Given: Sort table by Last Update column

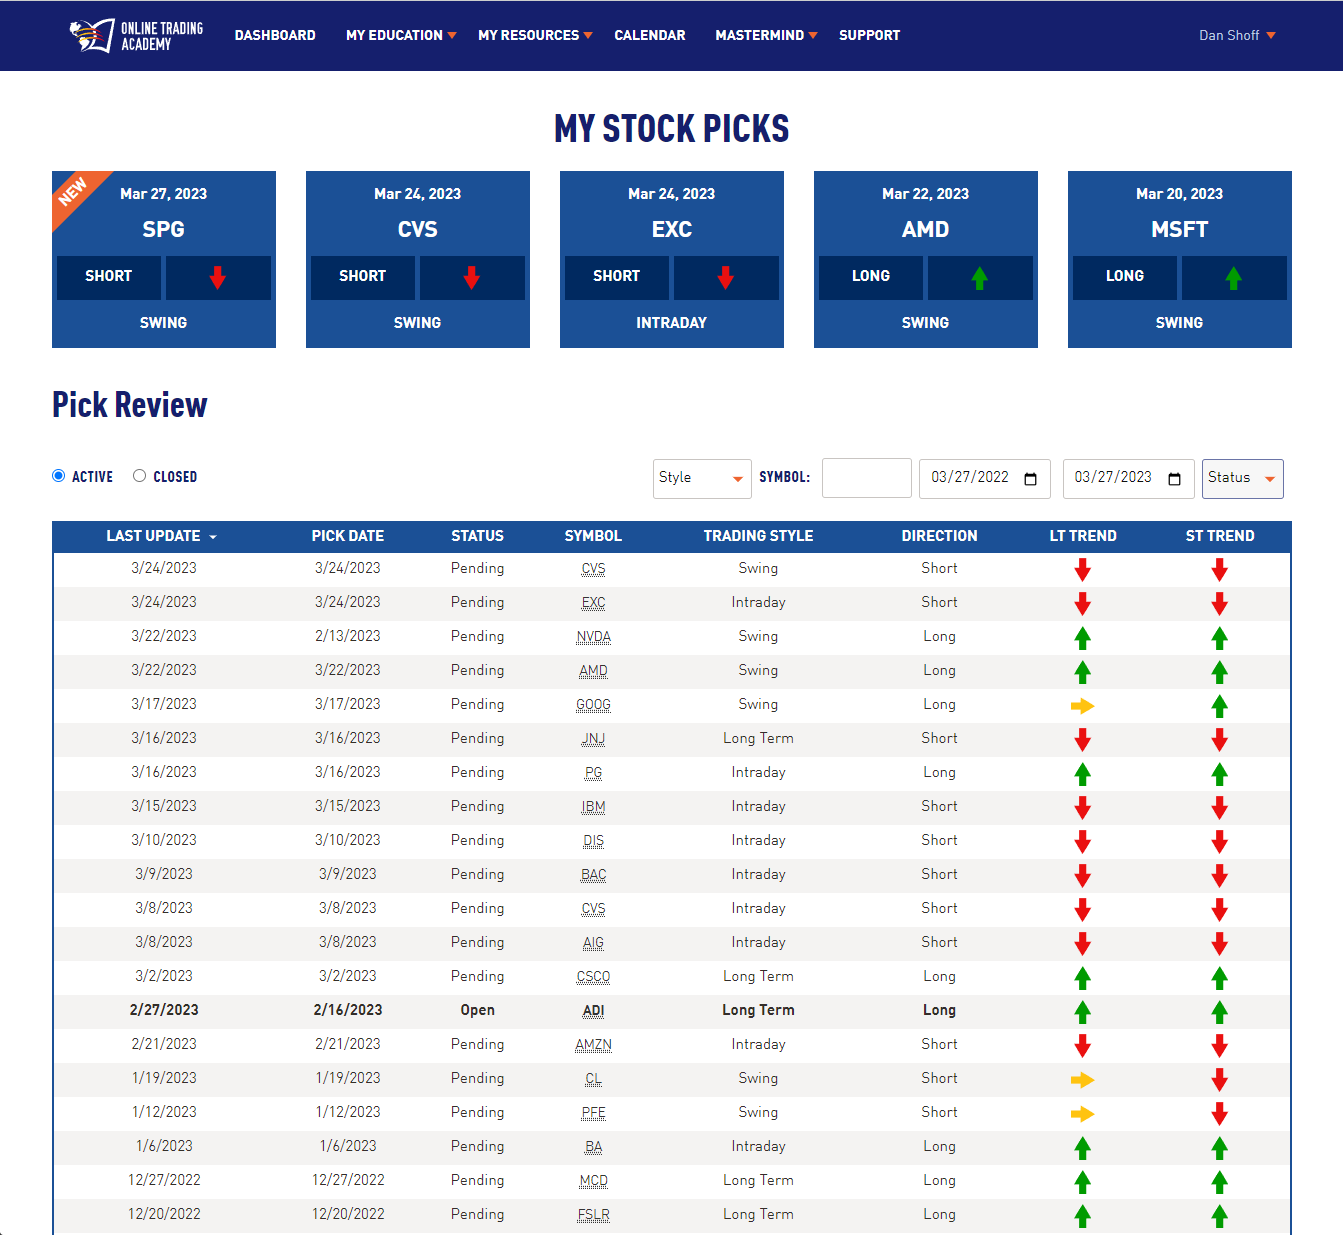Looking at the screenshot, I should point(161,536).
